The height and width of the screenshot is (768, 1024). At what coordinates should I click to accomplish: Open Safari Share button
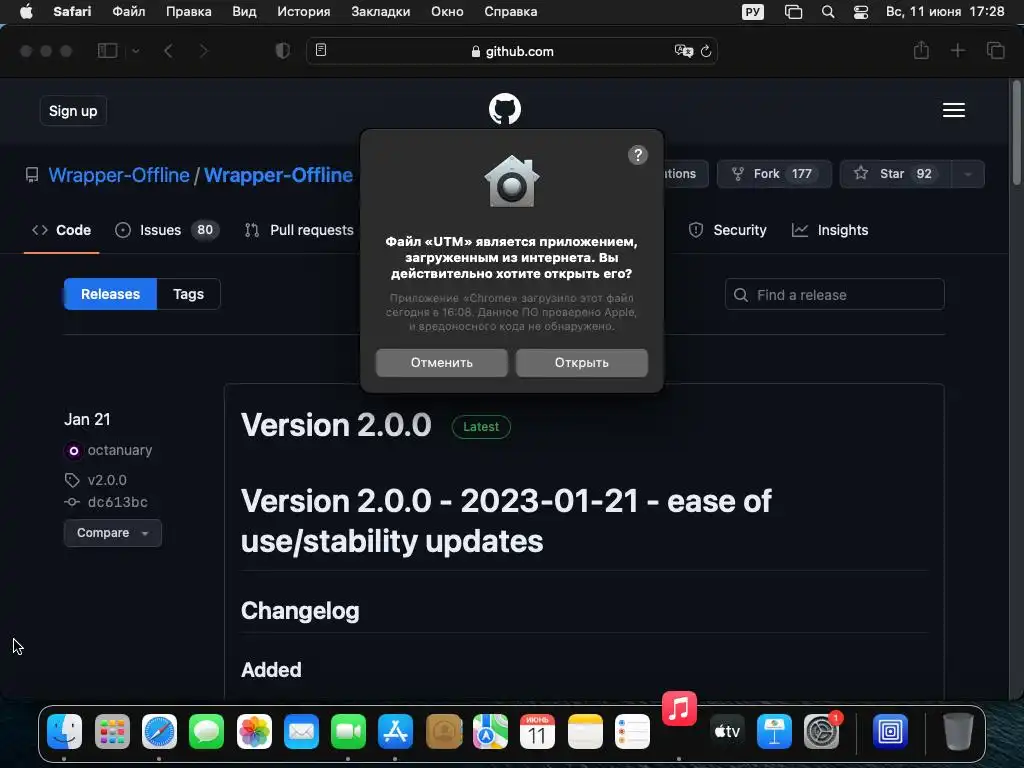(x=921, y=50)
